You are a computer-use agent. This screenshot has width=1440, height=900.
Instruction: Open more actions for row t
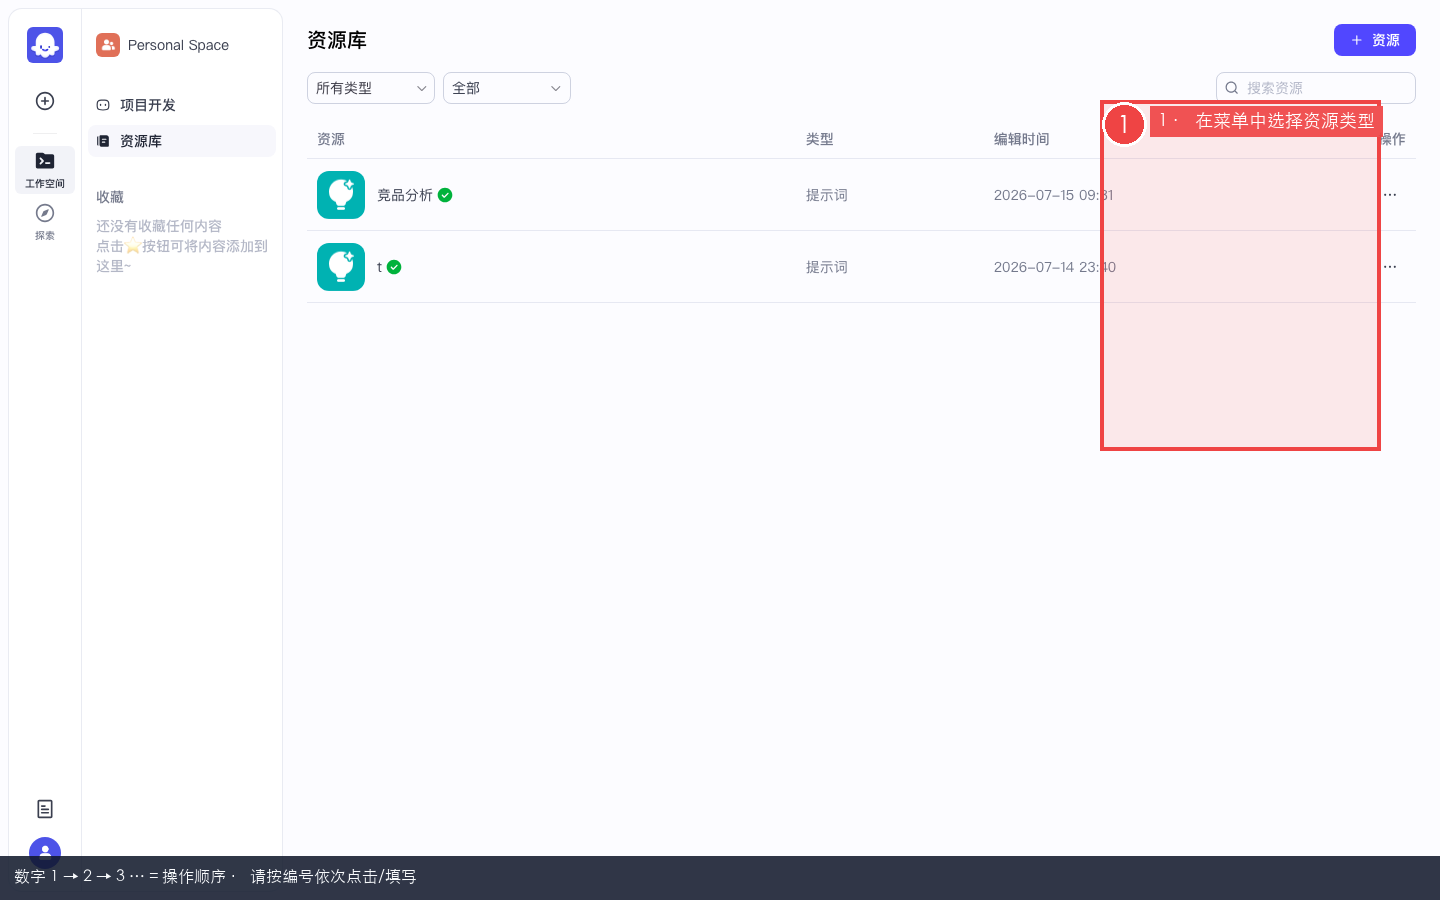[x=1390, y=267]
